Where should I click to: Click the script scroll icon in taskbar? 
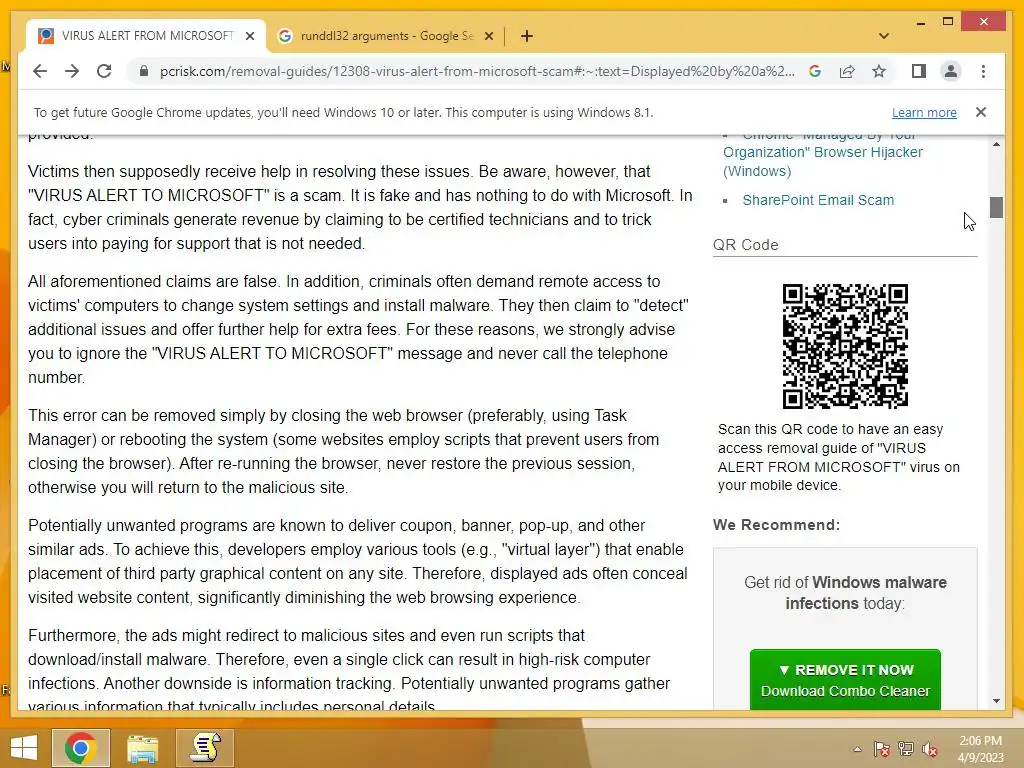click(204, 748)
